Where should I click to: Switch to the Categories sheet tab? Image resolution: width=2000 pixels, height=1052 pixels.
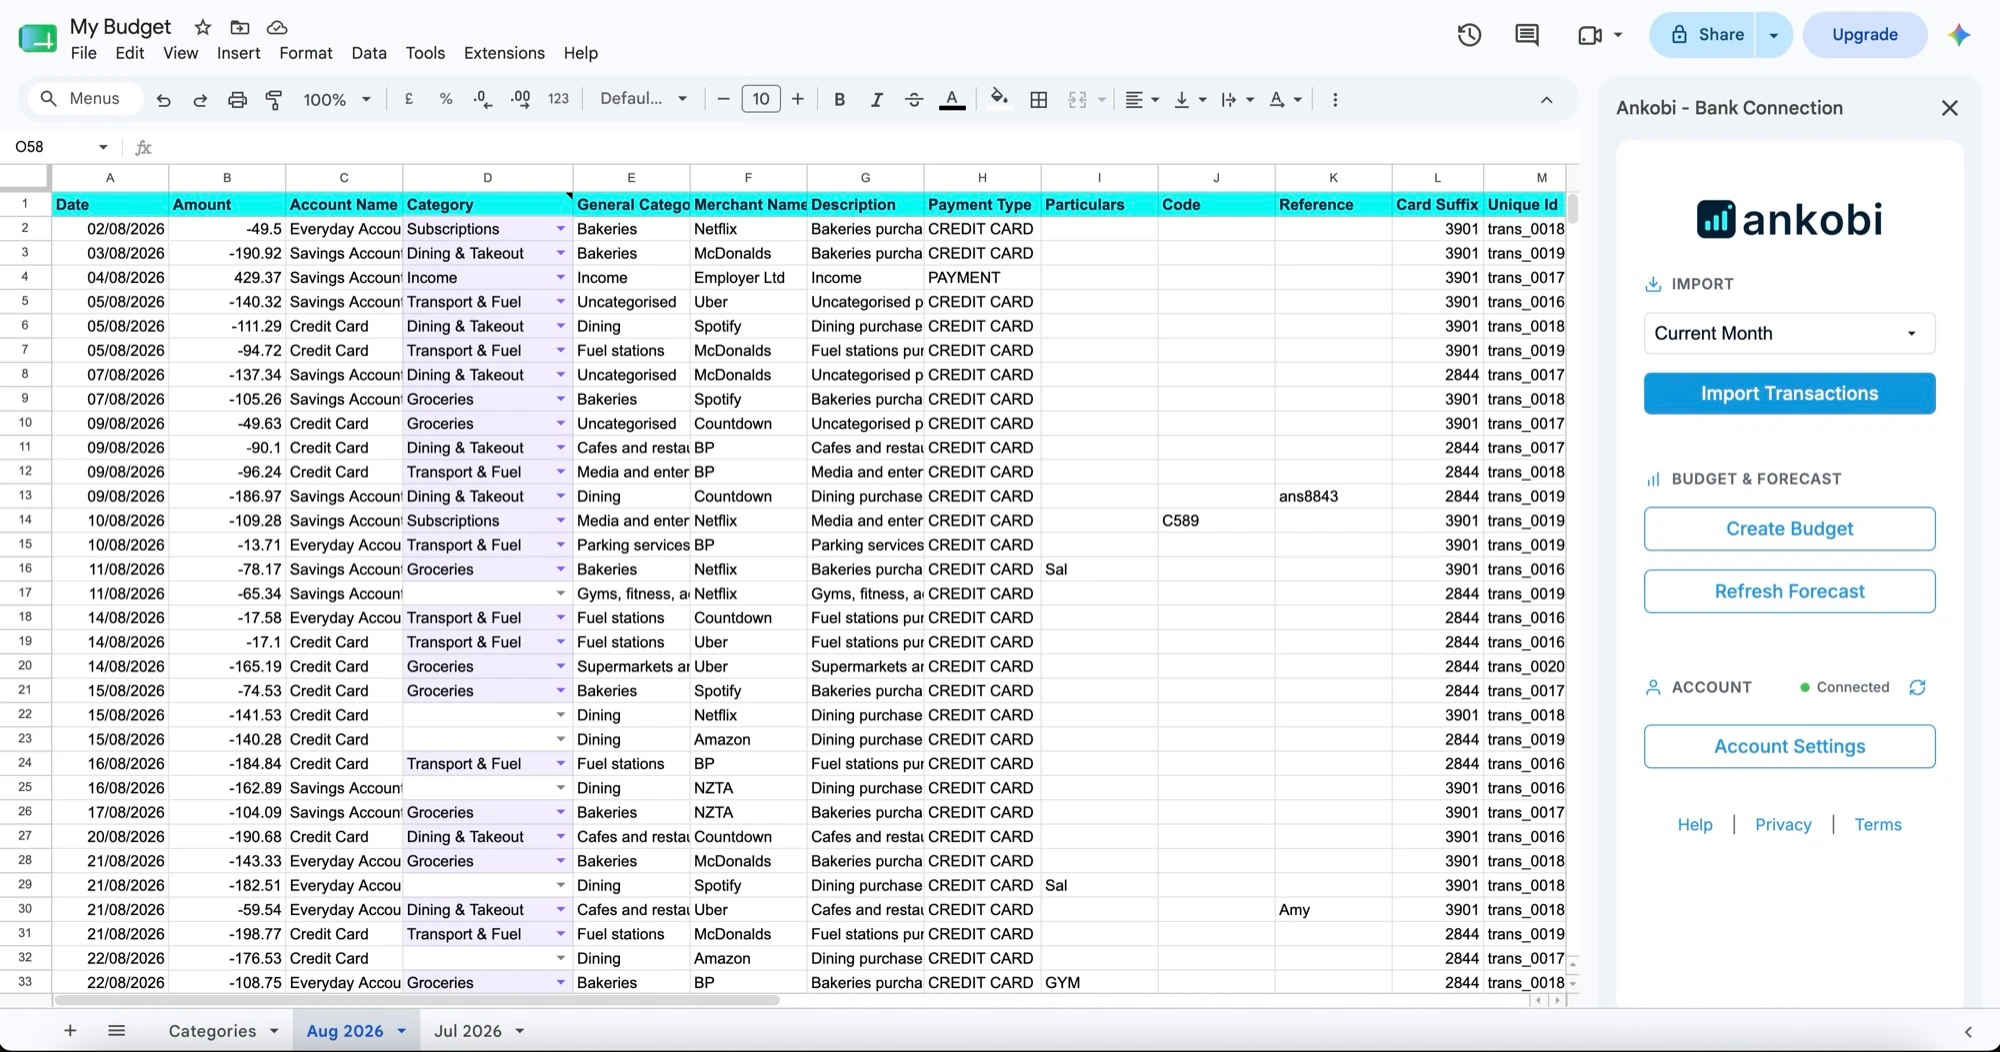click(212, 1031)
